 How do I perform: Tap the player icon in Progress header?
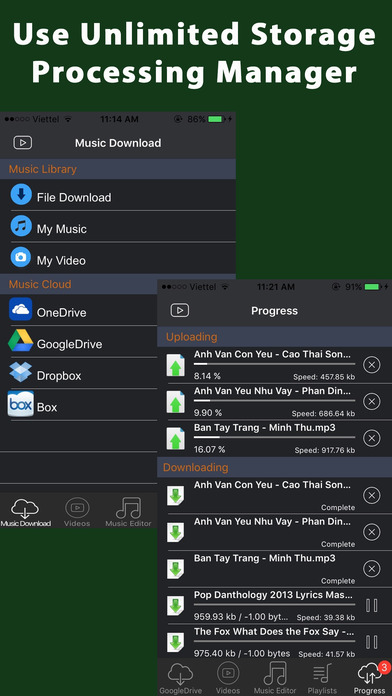point(180,310)
